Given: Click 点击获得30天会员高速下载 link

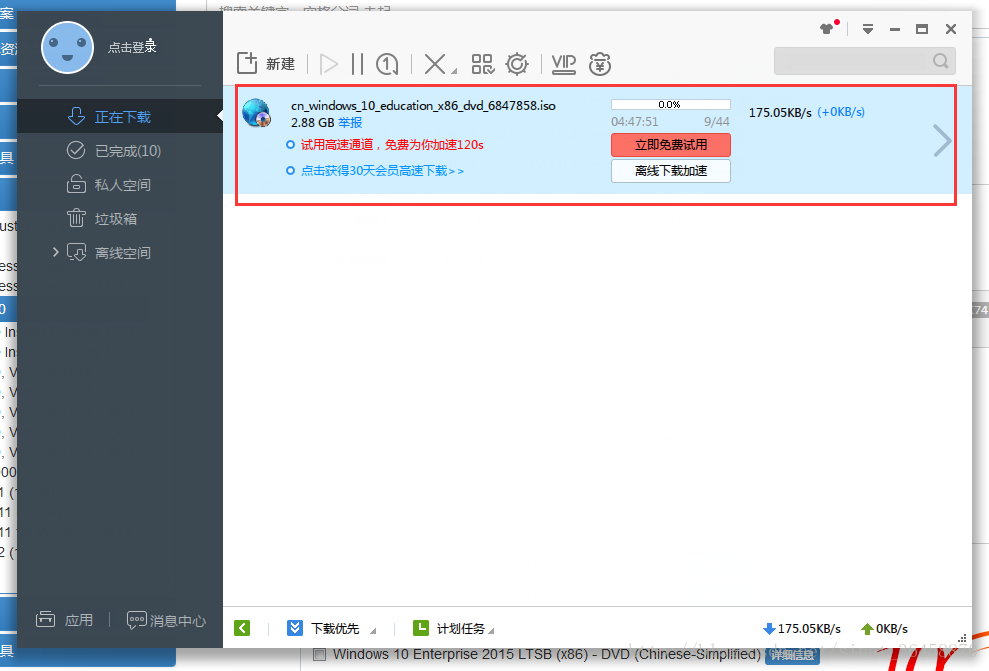Looking at the screenshot, I should pos(382,171).
